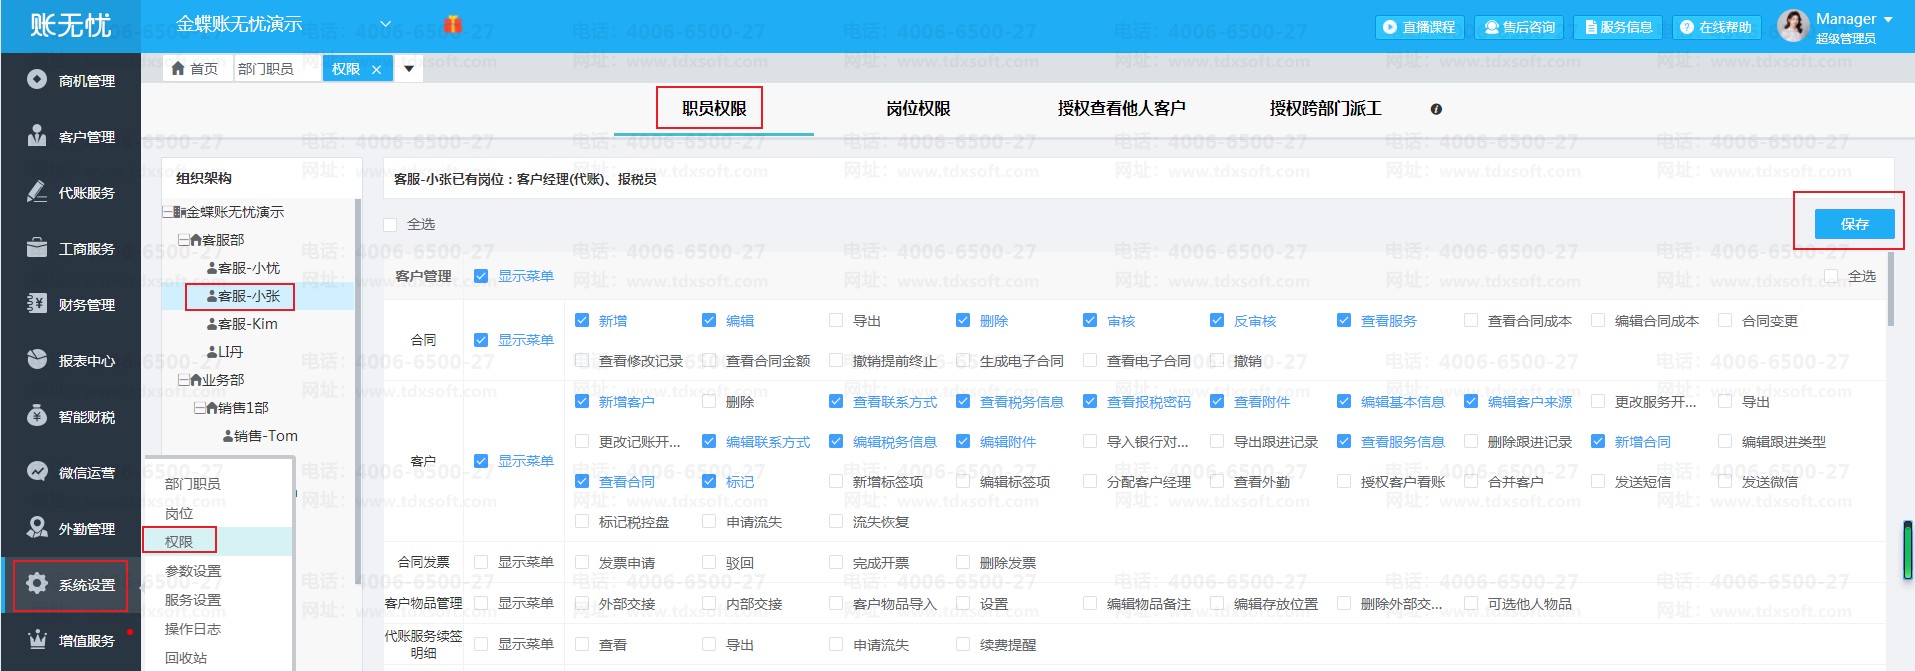
Task: Switch to the 岗位权限 tab
Action: coord(917,109)
